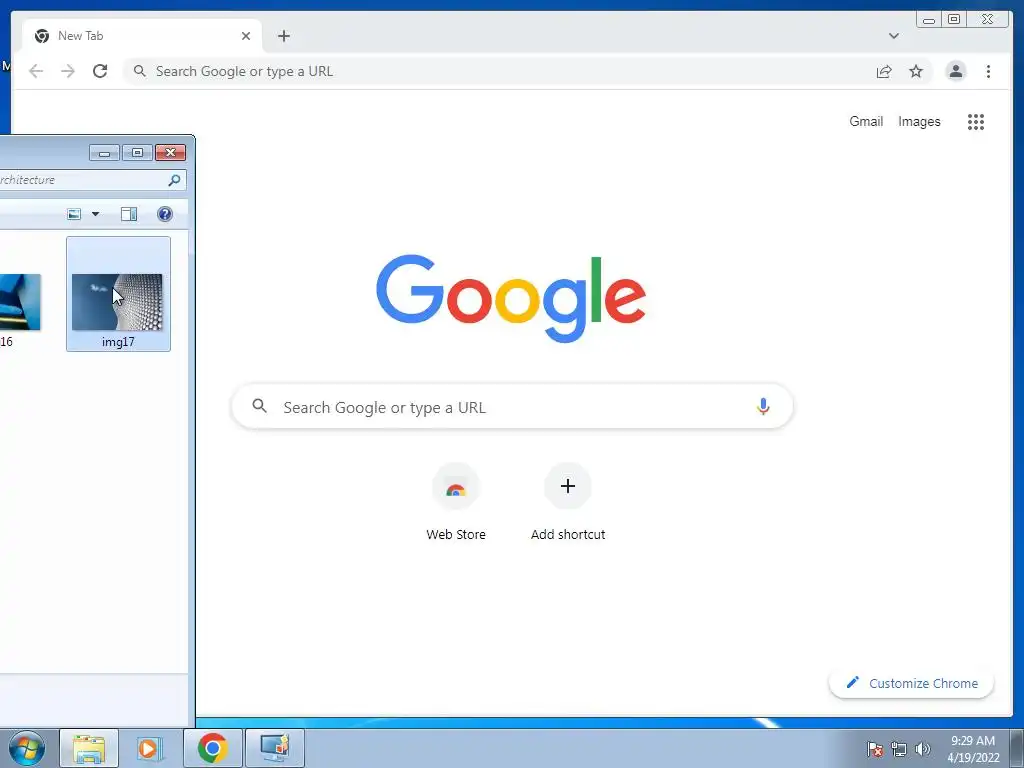Image resolution: width=1024 pixels, height=768 pixels.
Task: Open the Chrome profile avatar
Action: click(x=955, y=71)
